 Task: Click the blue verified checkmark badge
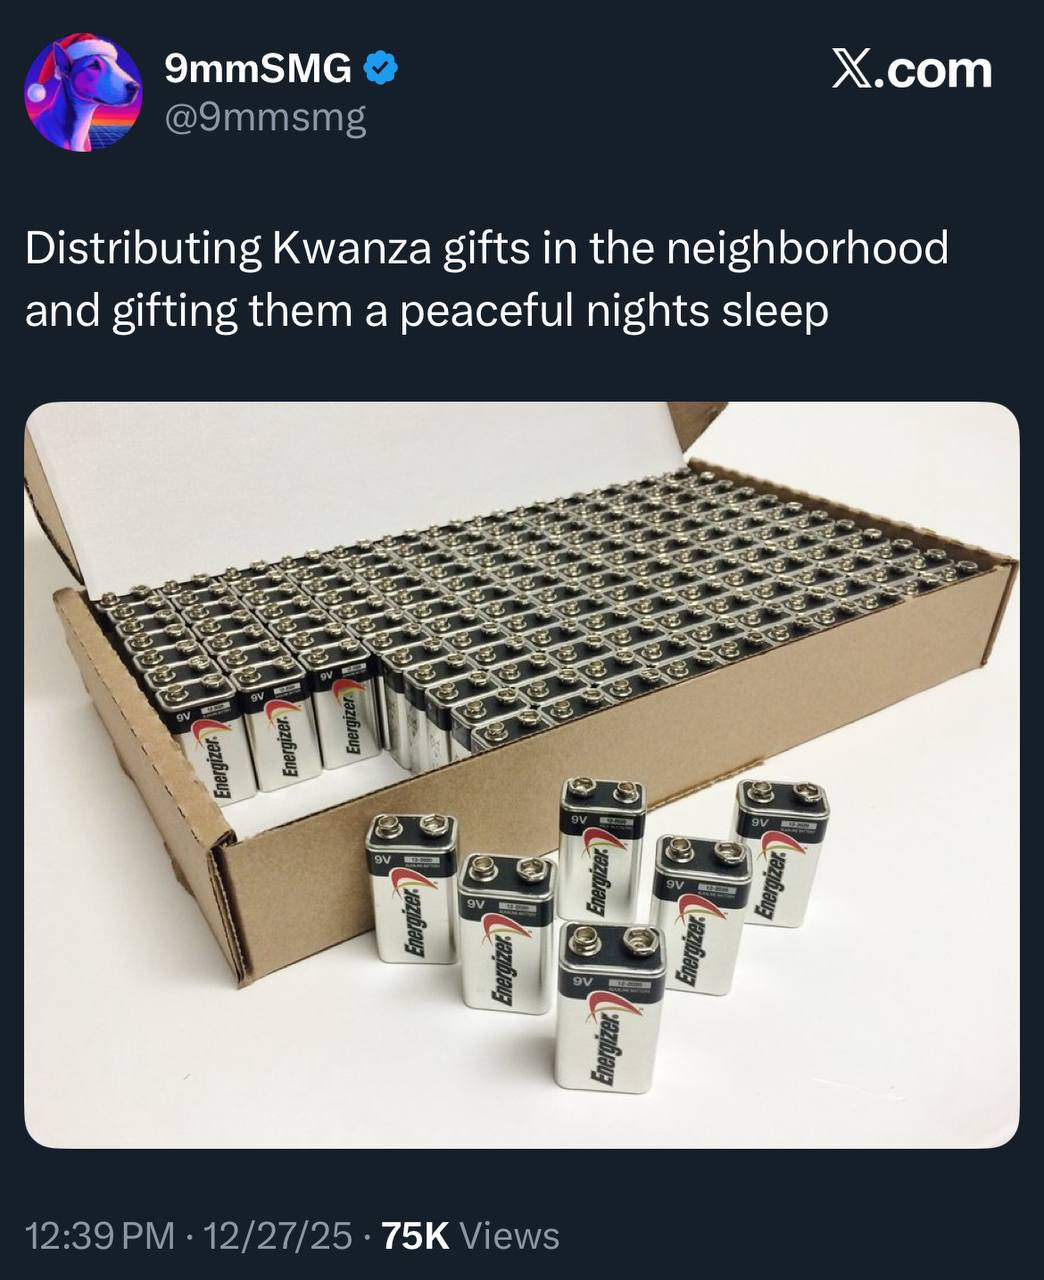(x=380, y=69)
